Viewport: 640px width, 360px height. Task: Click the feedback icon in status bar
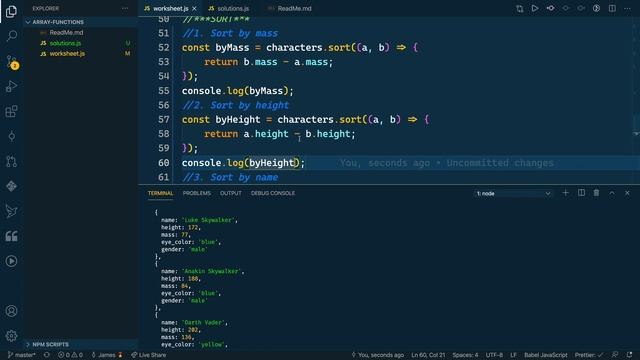pos(615,355)
